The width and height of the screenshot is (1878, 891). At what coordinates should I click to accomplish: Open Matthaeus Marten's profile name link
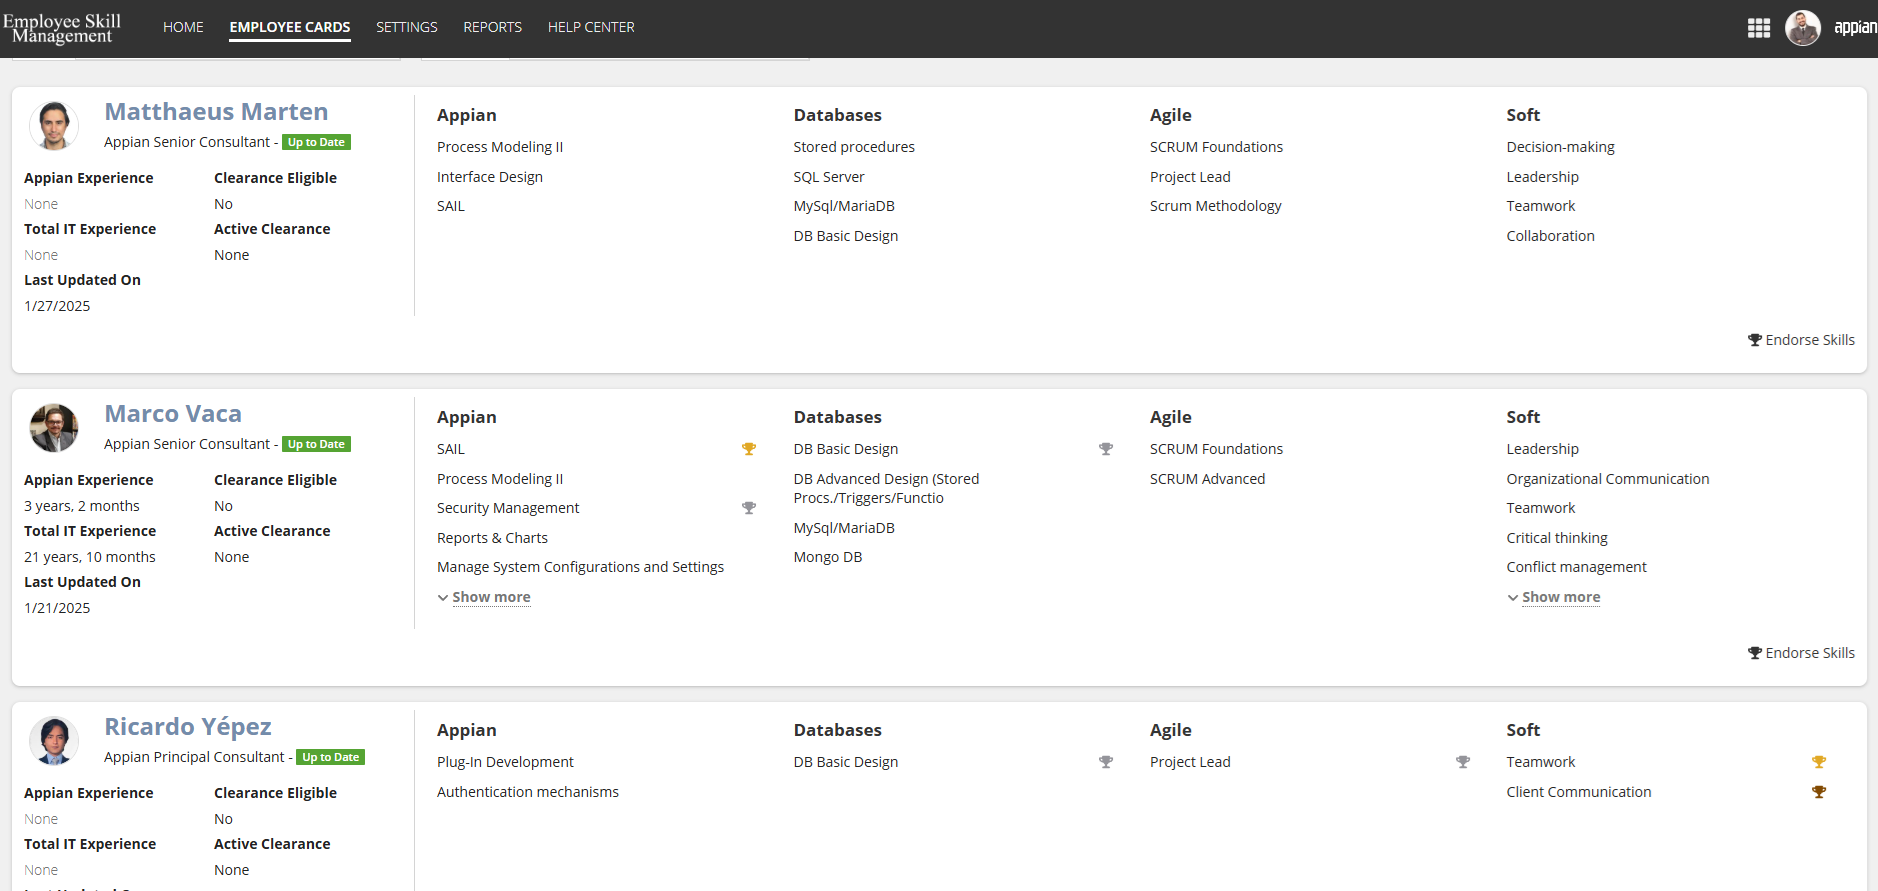click(216, 112)
